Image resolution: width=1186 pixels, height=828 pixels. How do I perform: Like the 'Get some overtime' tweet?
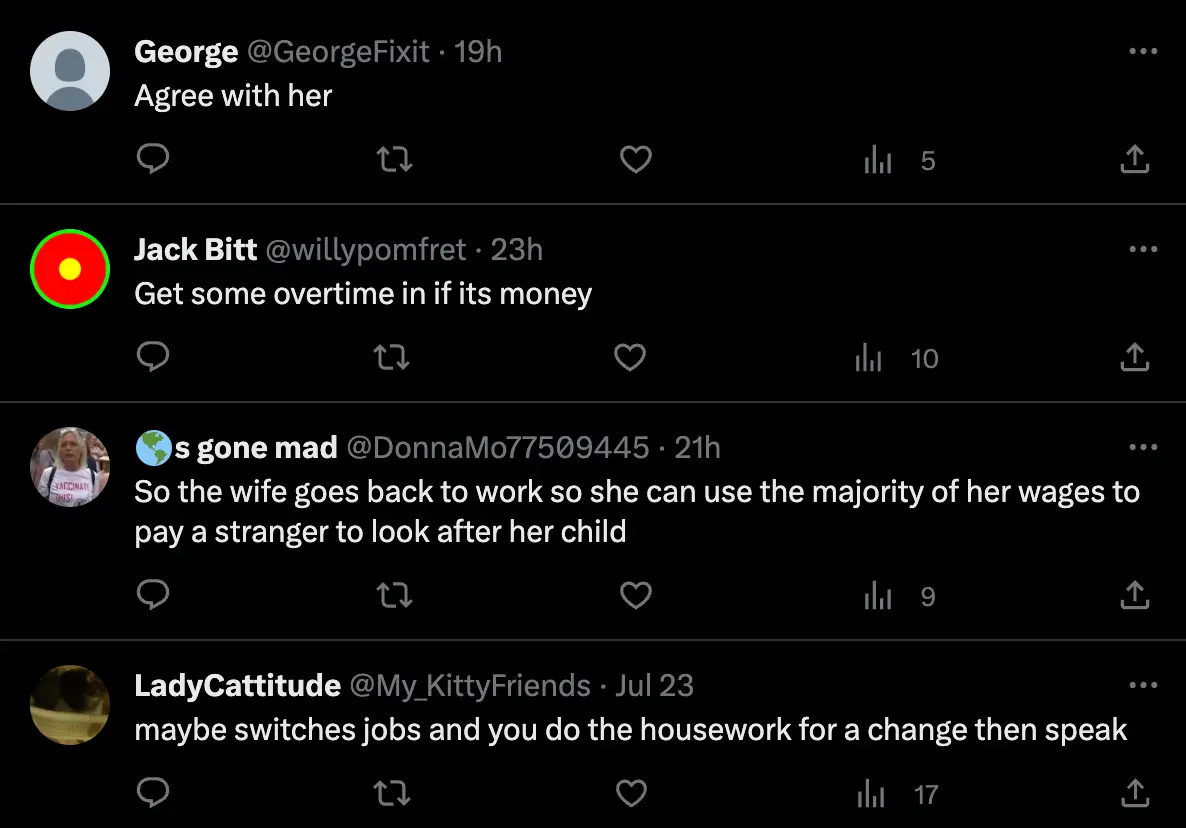(630, 358)
